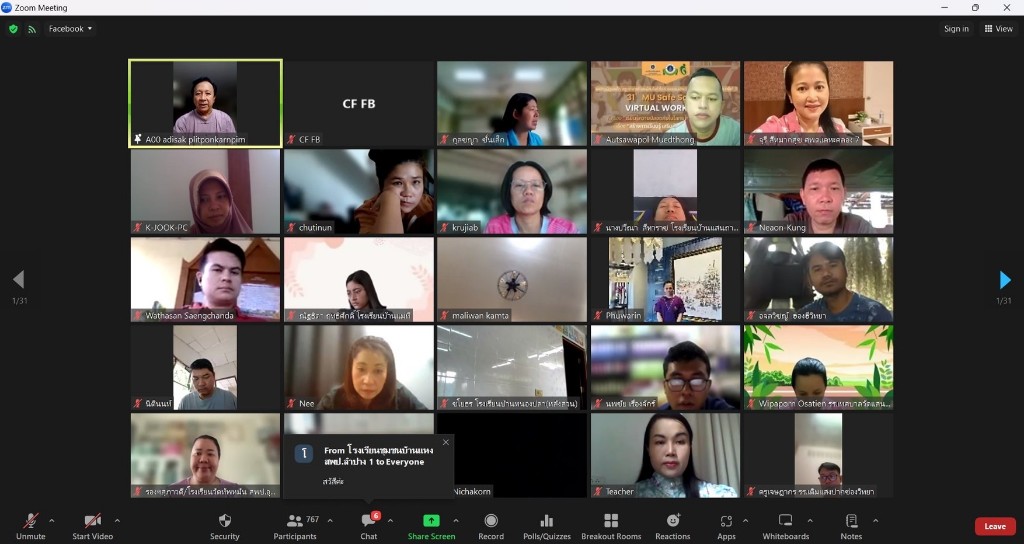Viewport: 1024px width, 544px height.
Task: Expand the arrow beside Notes
Action: pyautogui.click(x=875, y=520)
